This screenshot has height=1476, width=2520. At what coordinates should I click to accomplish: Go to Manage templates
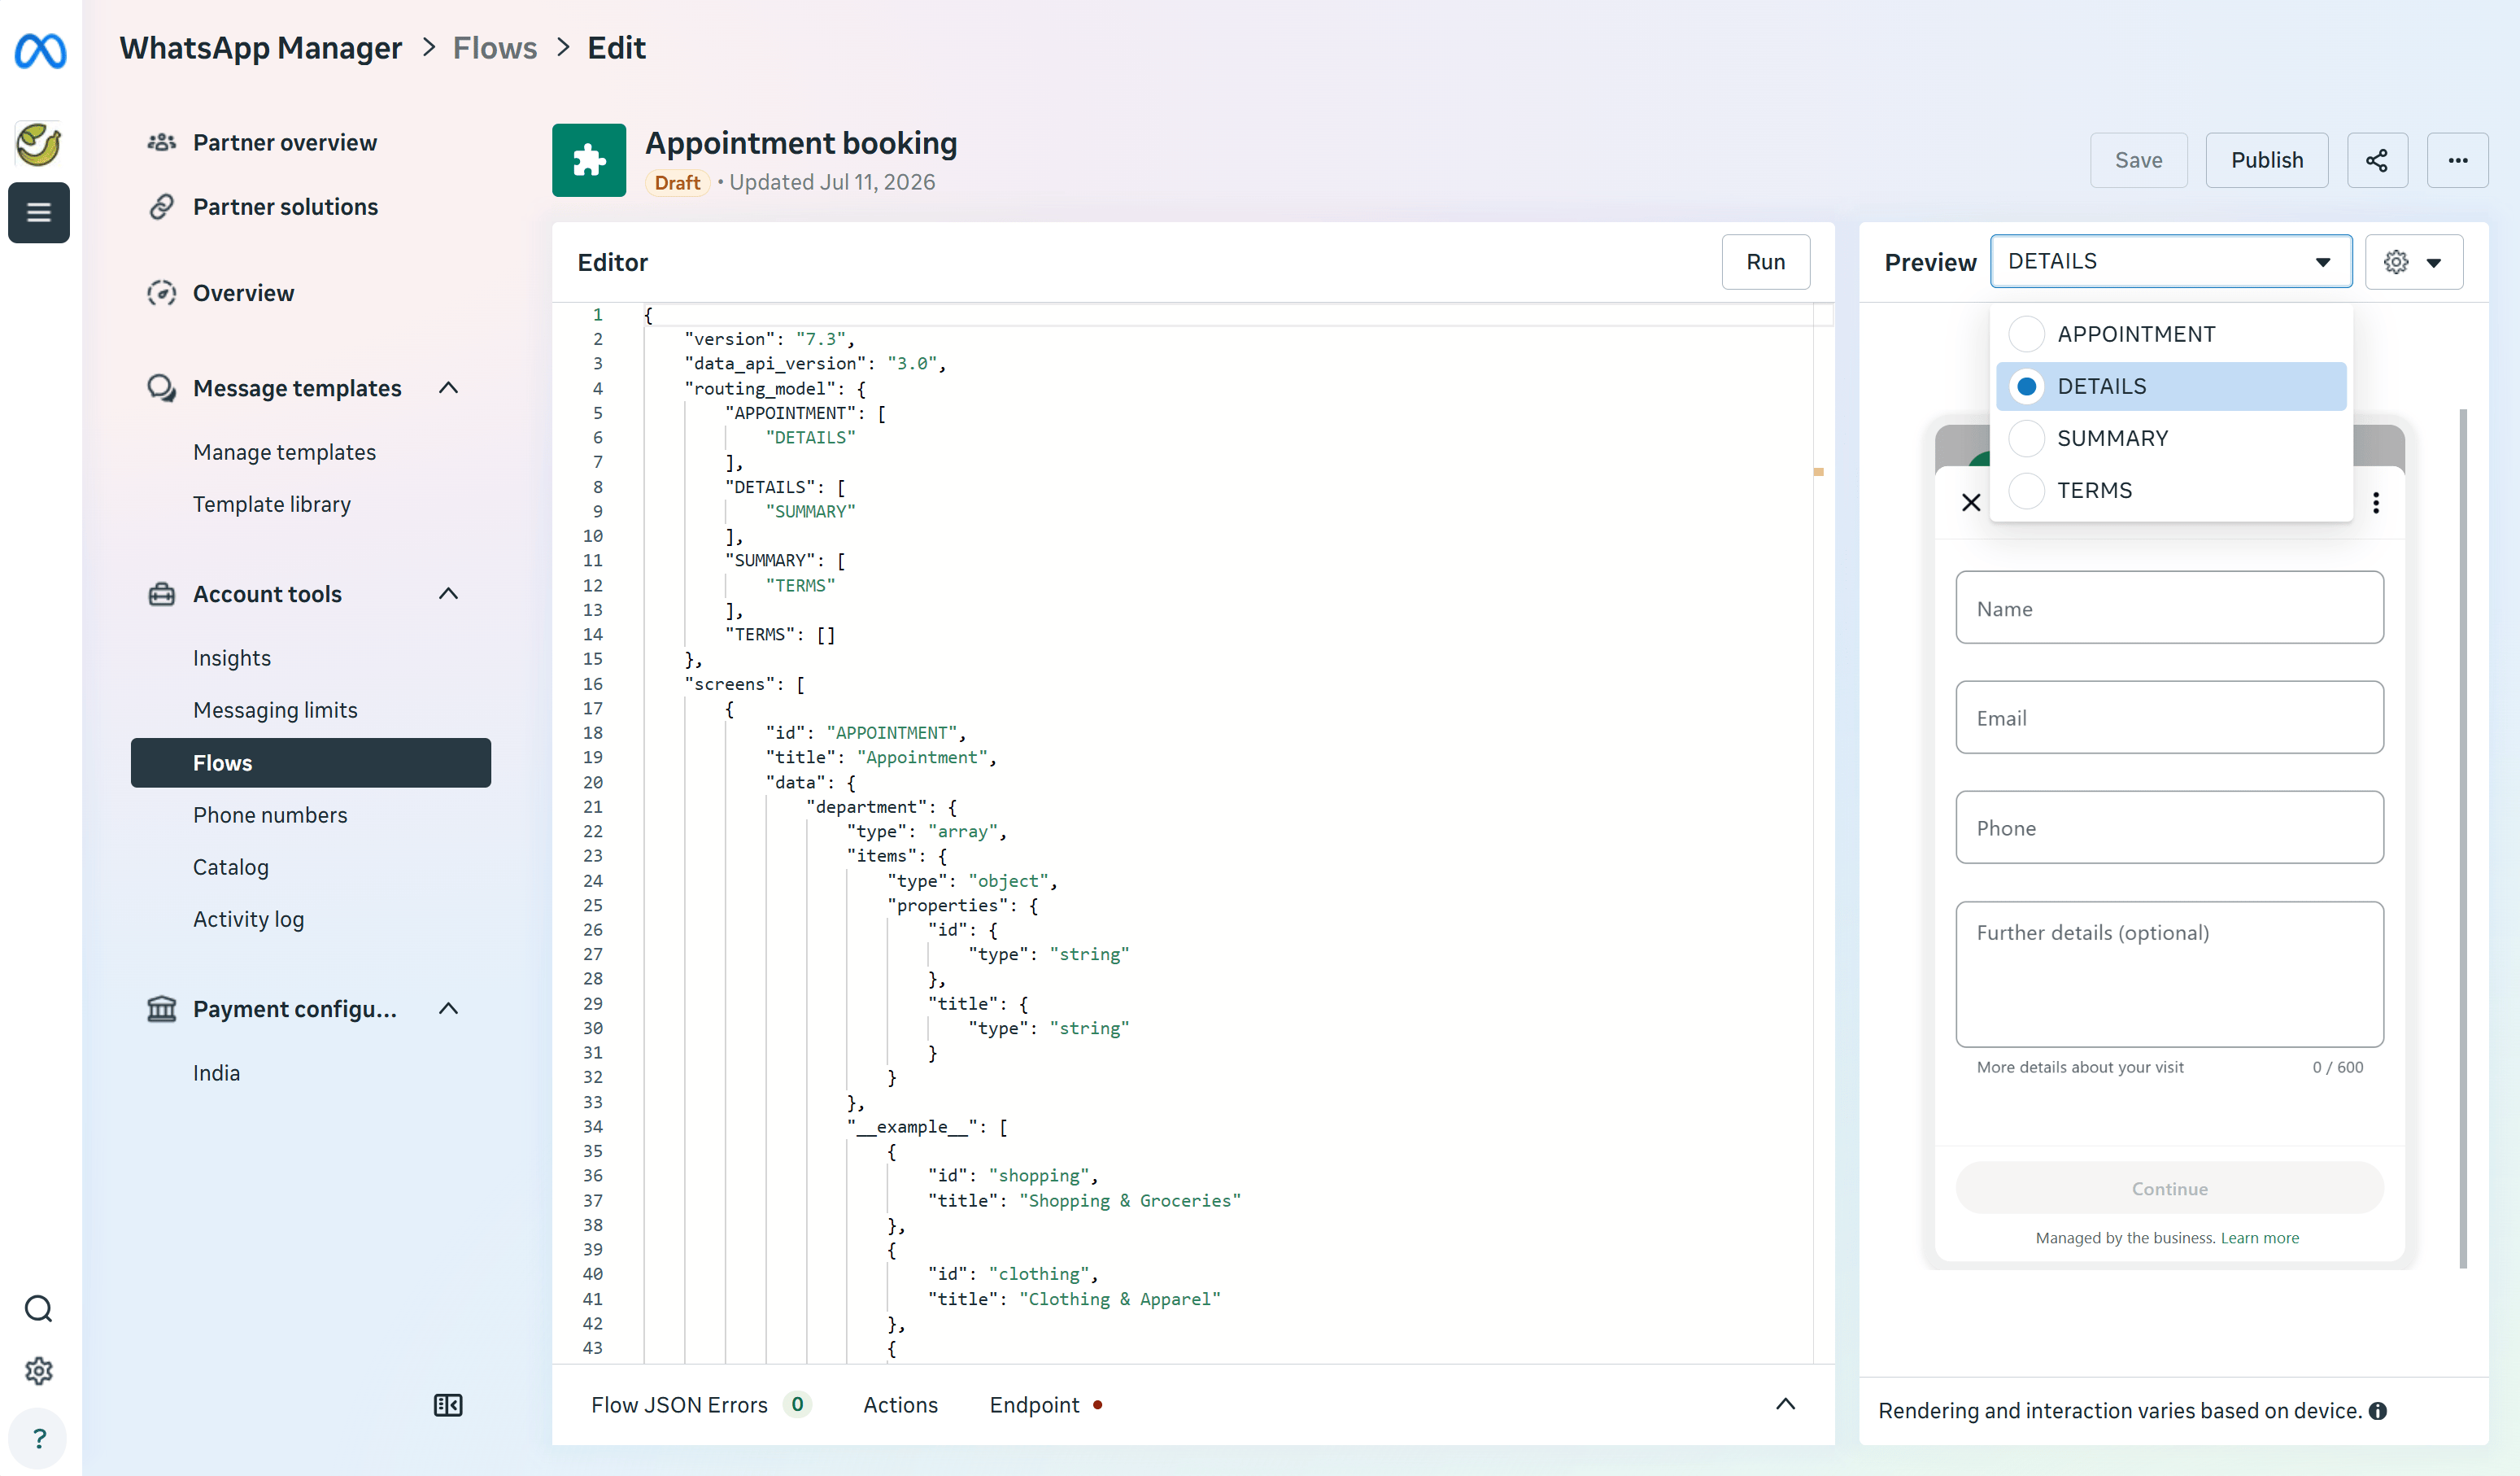[284, 452]
